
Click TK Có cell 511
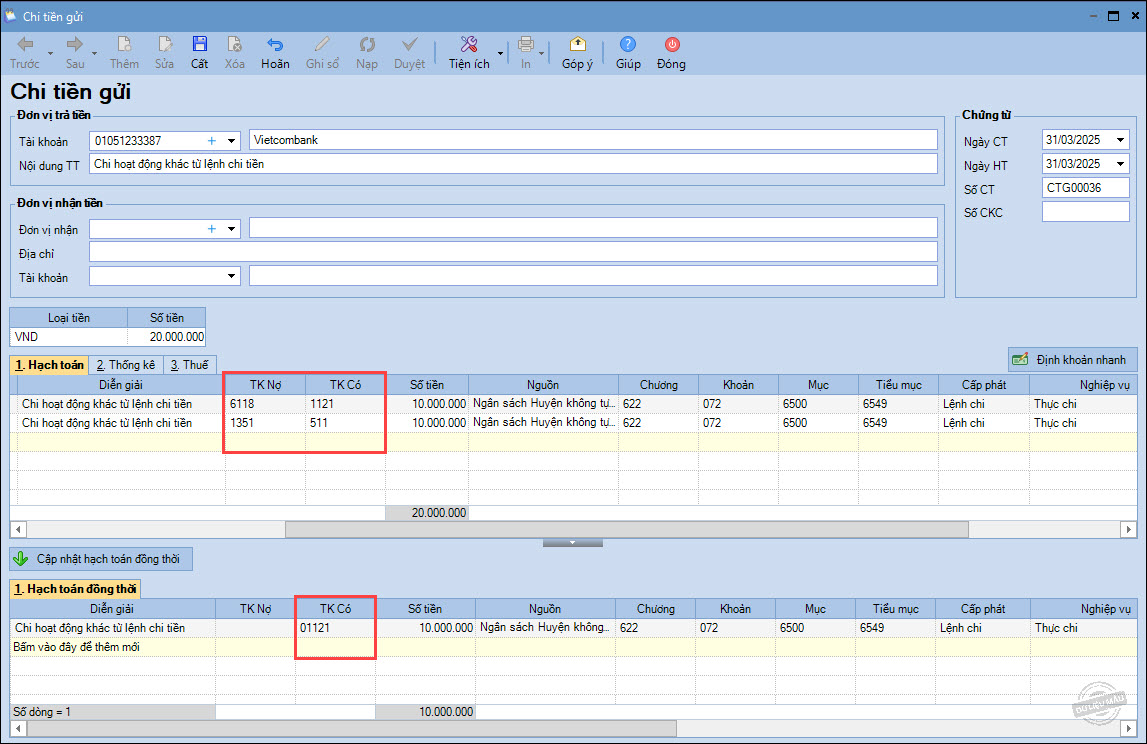[345, 423]
